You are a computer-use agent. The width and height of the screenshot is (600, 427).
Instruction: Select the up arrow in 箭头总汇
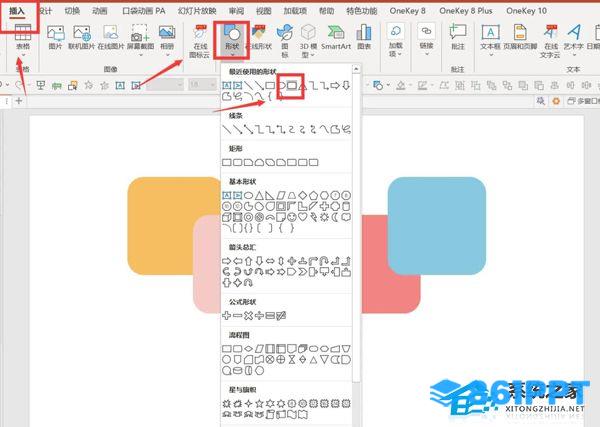[x=248, y=261]
